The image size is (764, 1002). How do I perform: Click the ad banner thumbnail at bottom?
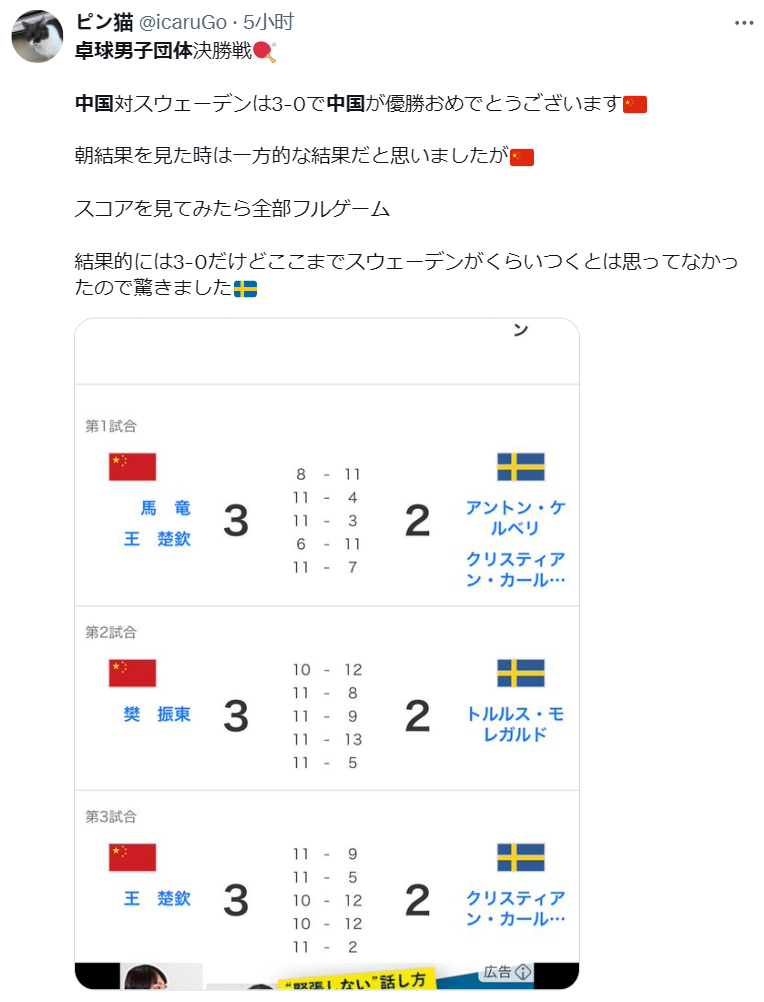pyautogui.click(x=327, y=976)
